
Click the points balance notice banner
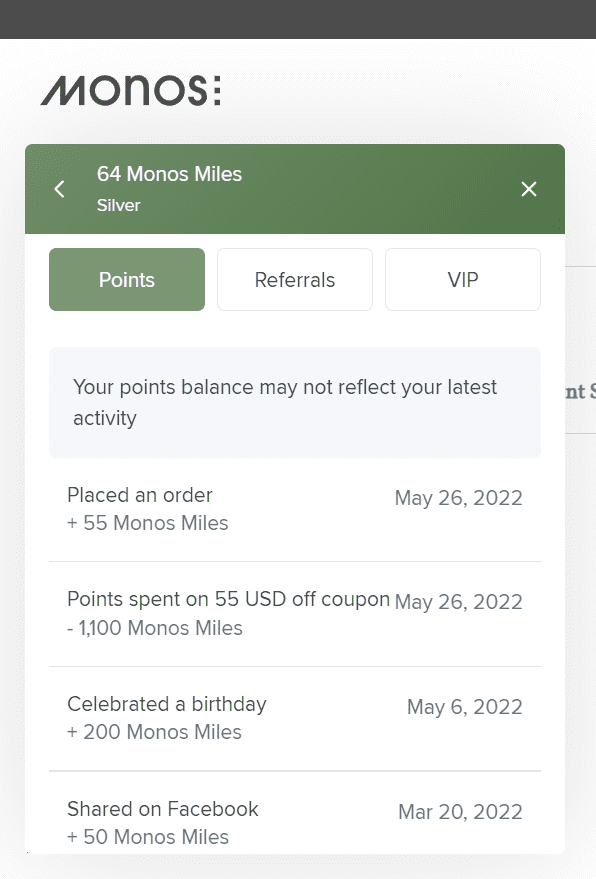click(x=295, y=403)
